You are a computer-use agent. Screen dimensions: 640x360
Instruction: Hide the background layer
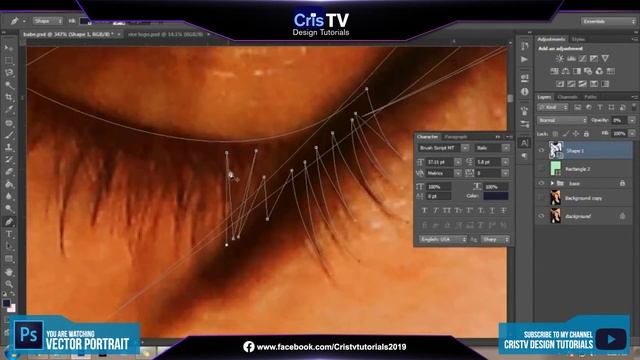tap(541, 216)
